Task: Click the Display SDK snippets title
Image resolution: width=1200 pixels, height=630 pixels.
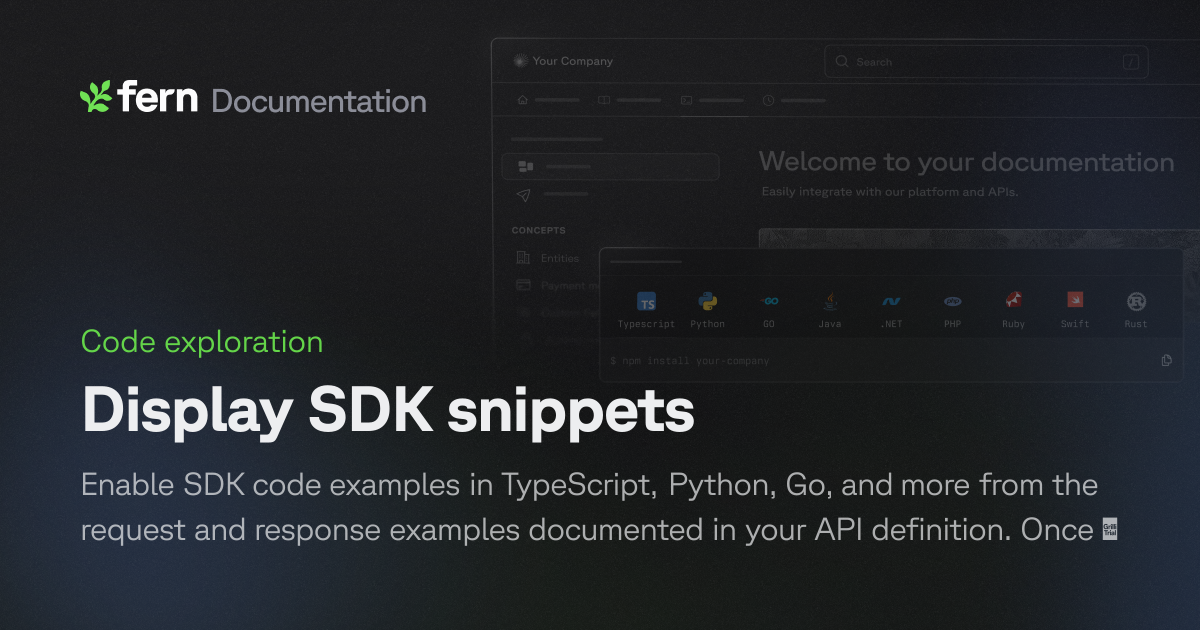Action: pyautogui.click(x=388, y=412)
